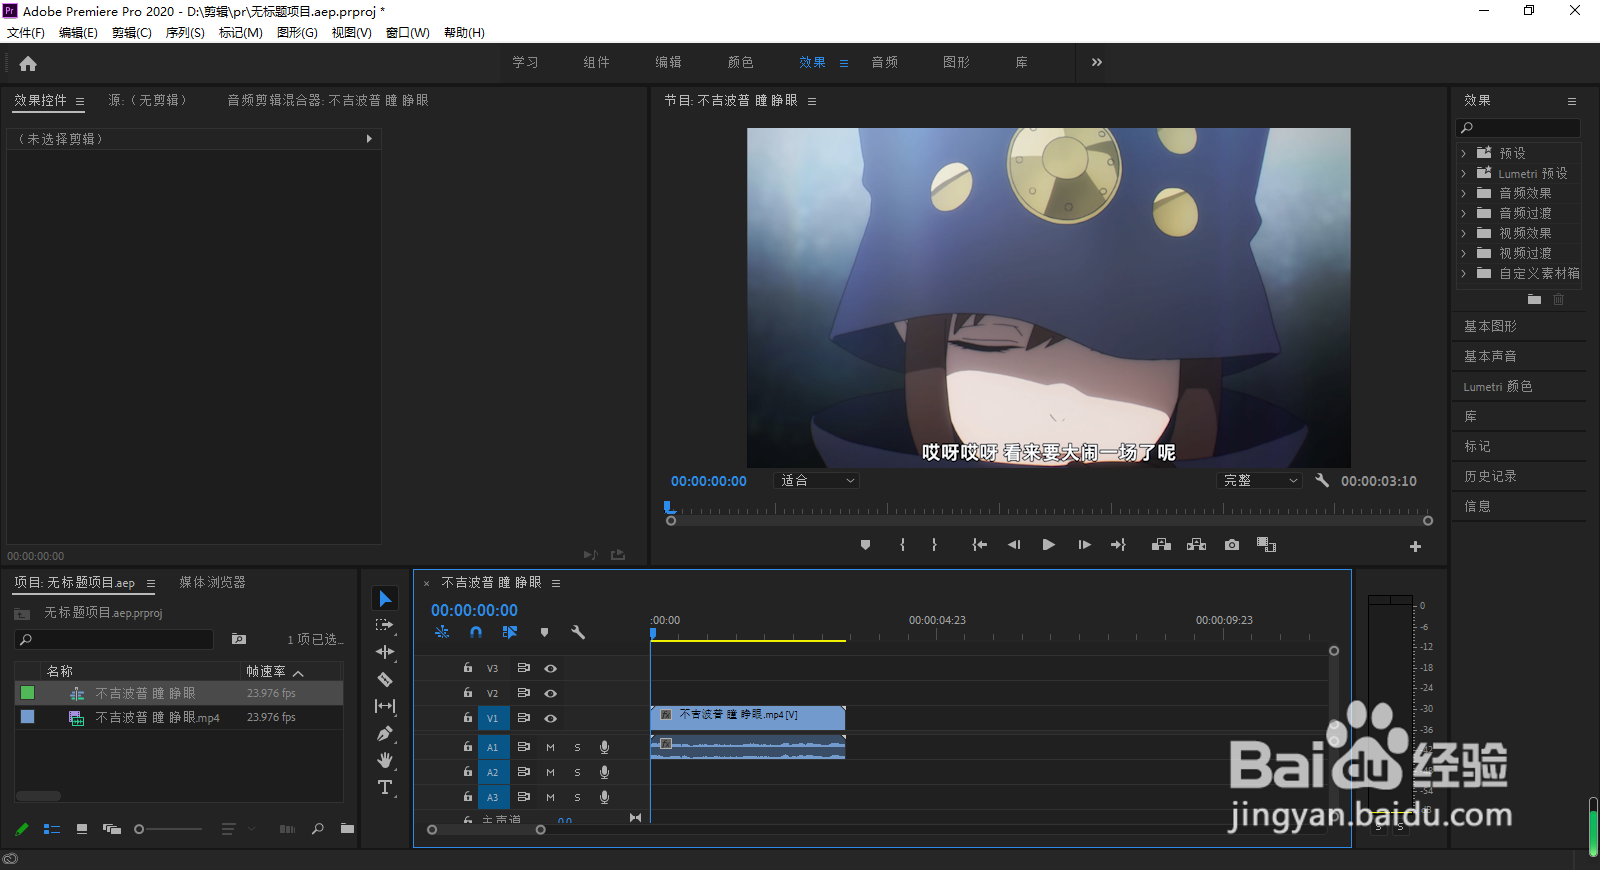Open the 文件(F) menu

click(x=26, y=33)
